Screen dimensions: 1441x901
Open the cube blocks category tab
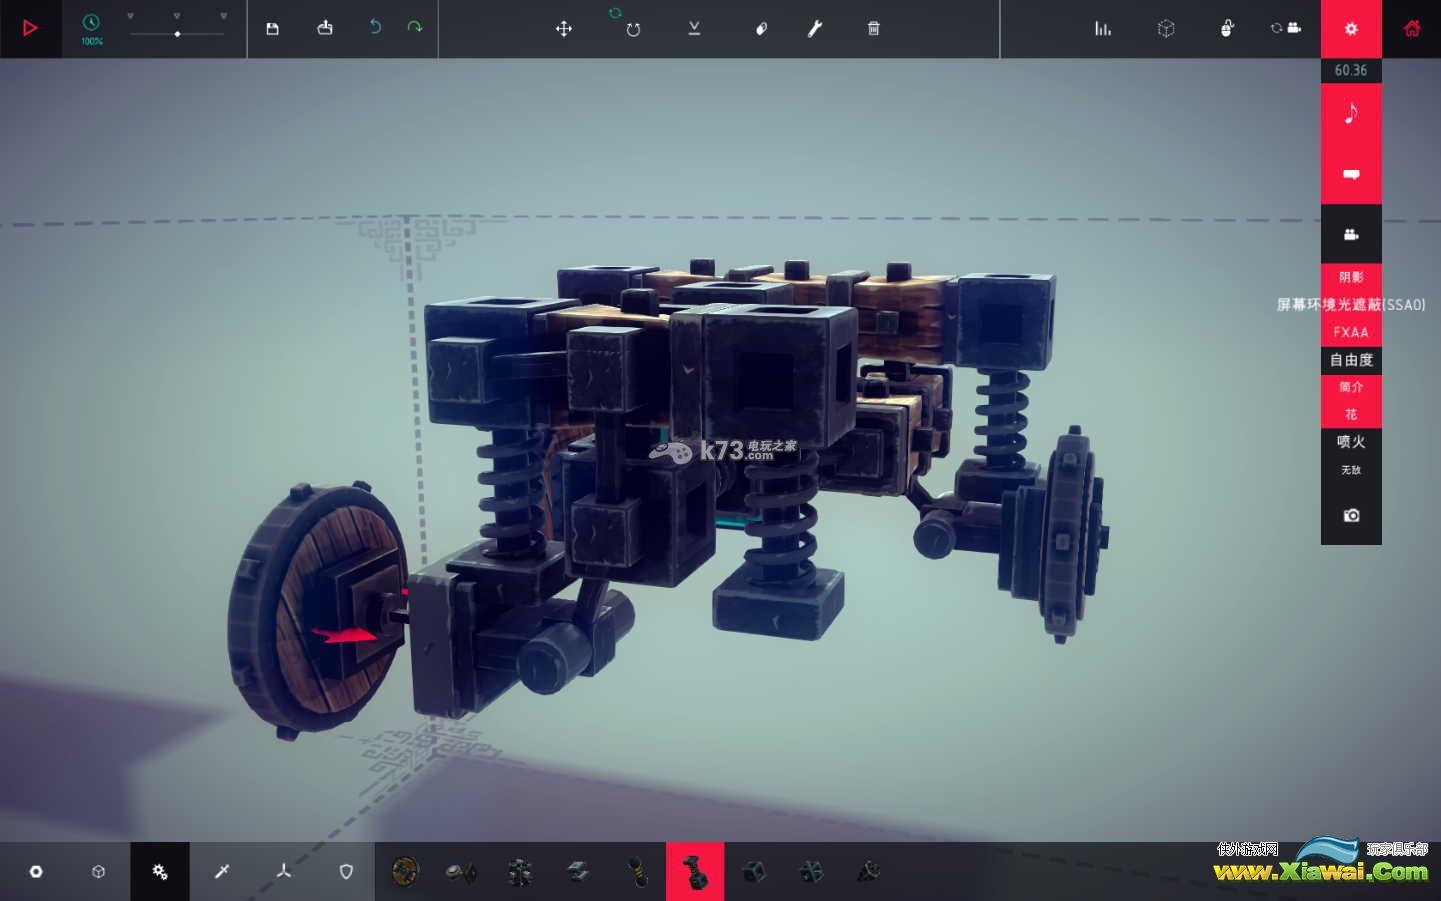pyautogui.click(x=98, y=871)
